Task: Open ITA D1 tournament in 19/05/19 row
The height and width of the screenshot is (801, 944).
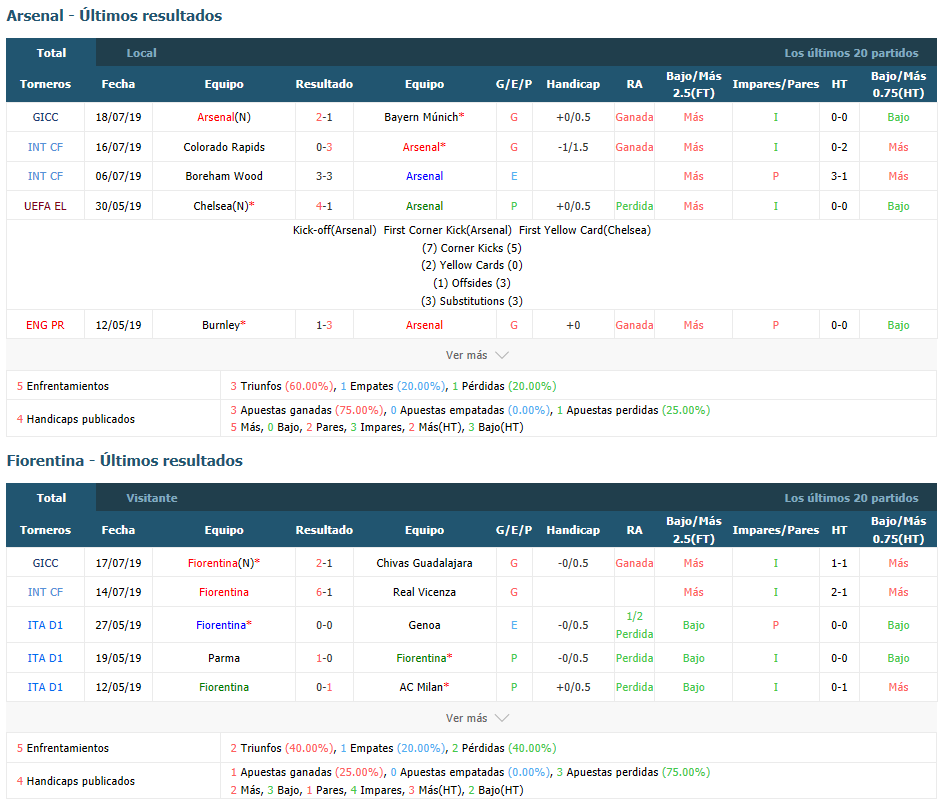Action: [45, 658]
